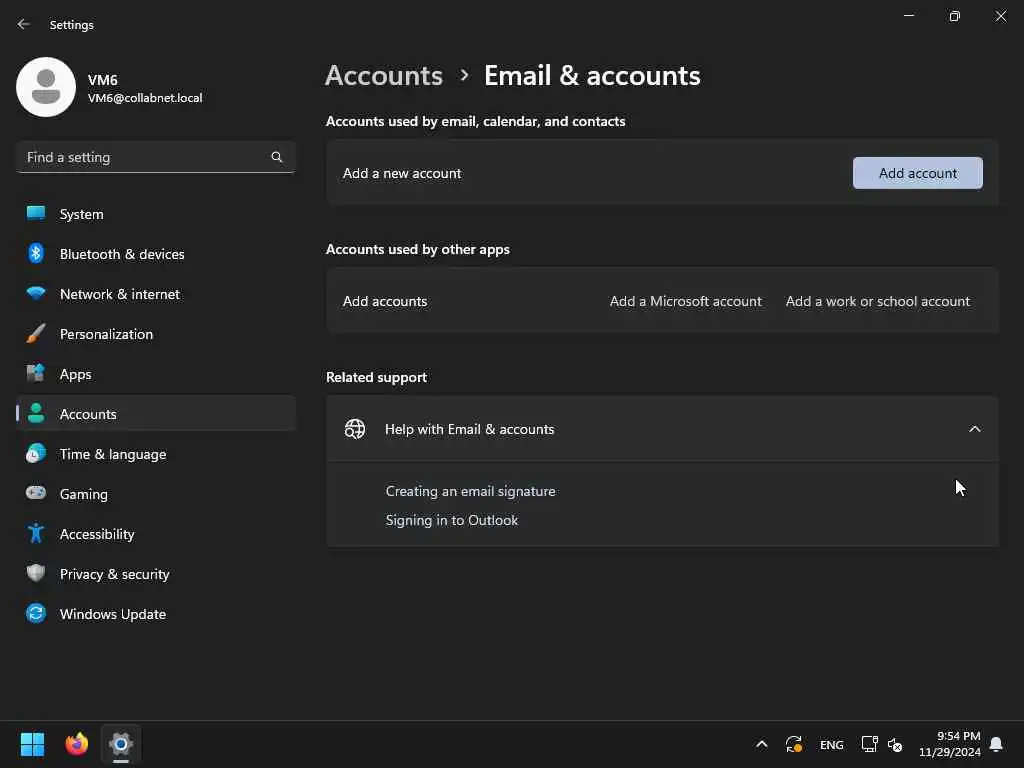
Task: Open the ENG language switcher
Action: click(831, 744)
